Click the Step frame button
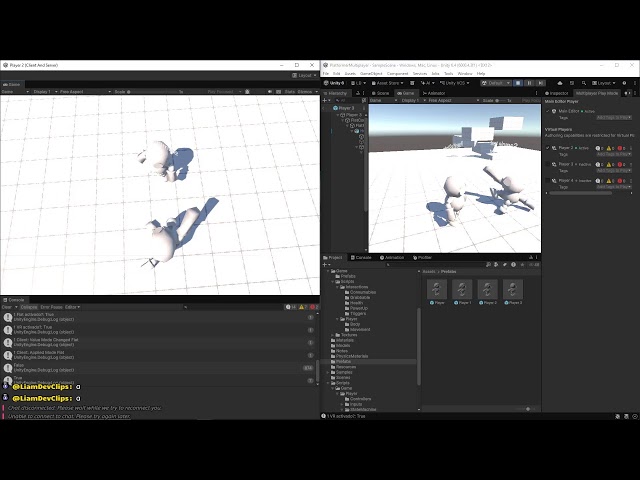Screen dimensions: 640x480 point(540,83)
